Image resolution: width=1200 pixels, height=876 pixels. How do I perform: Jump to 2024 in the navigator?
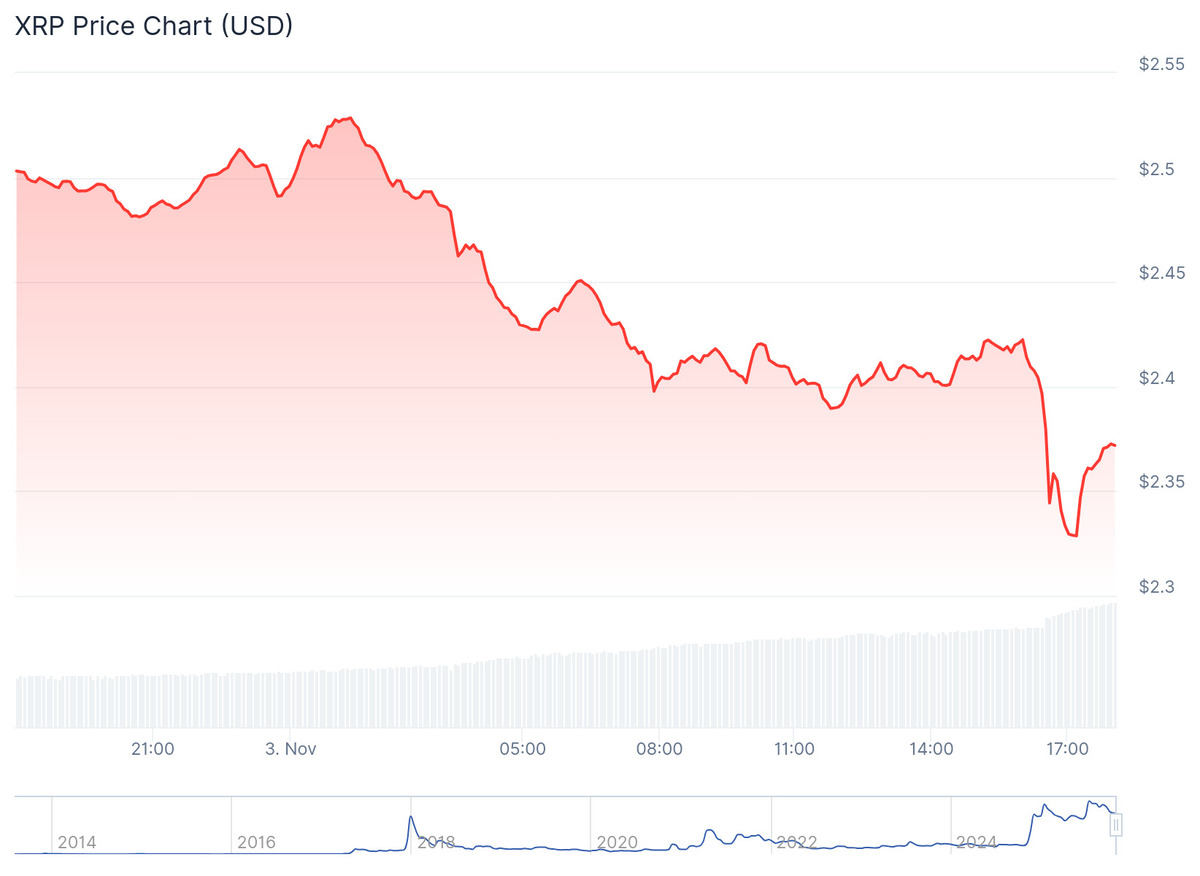(x=977, y=842)
